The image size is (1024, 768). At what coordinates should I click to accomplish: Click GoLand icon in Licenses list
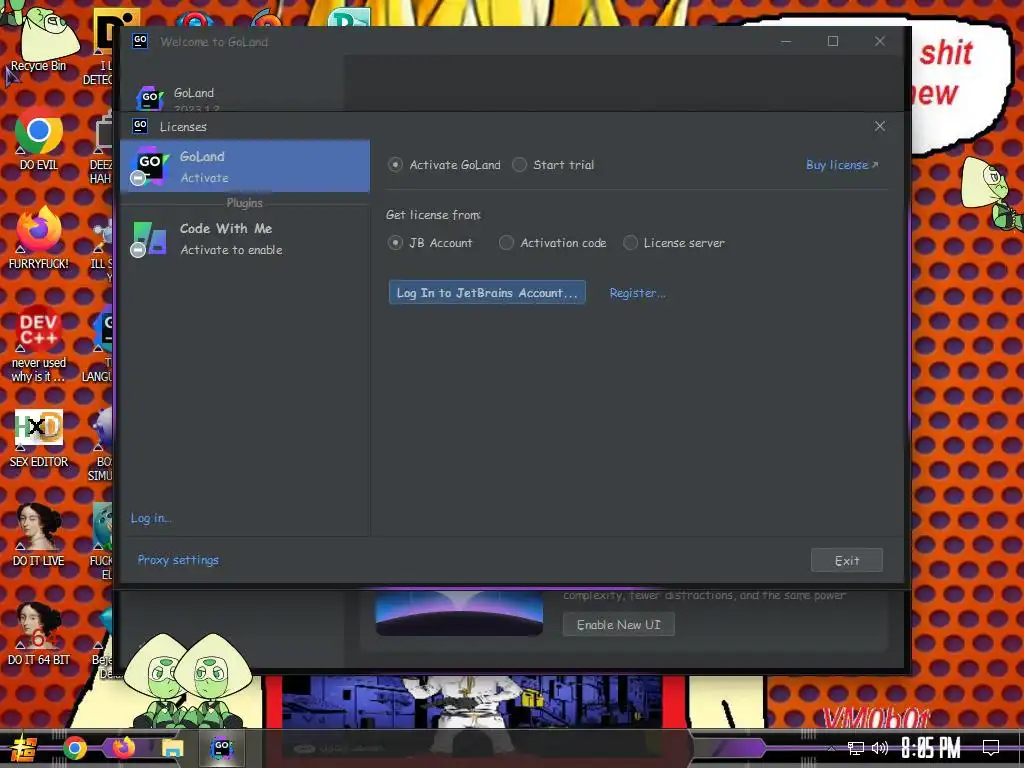(151, 165)
